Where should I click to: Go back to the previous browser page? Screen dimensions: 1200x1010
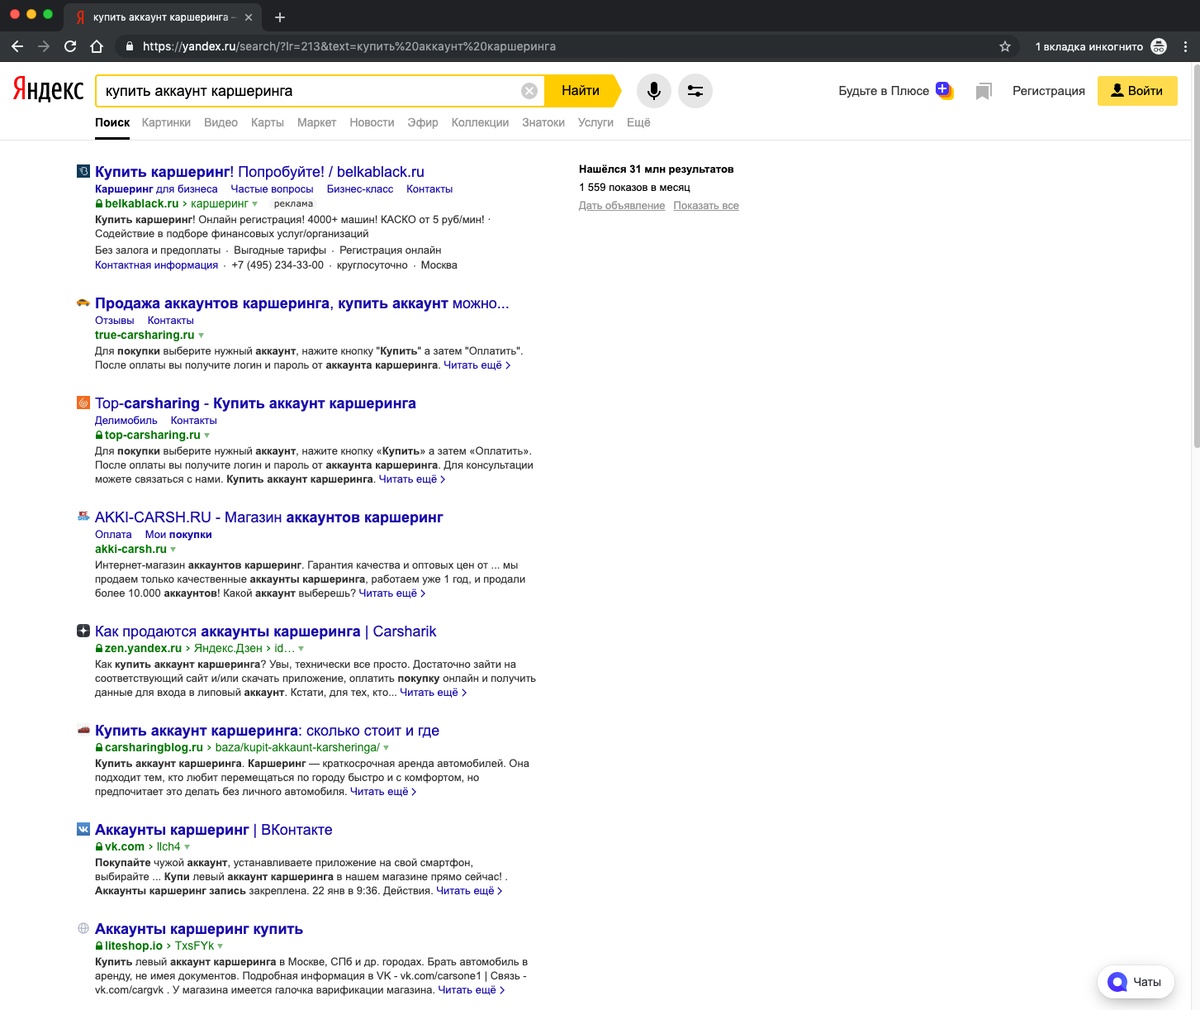pos(17,46)
